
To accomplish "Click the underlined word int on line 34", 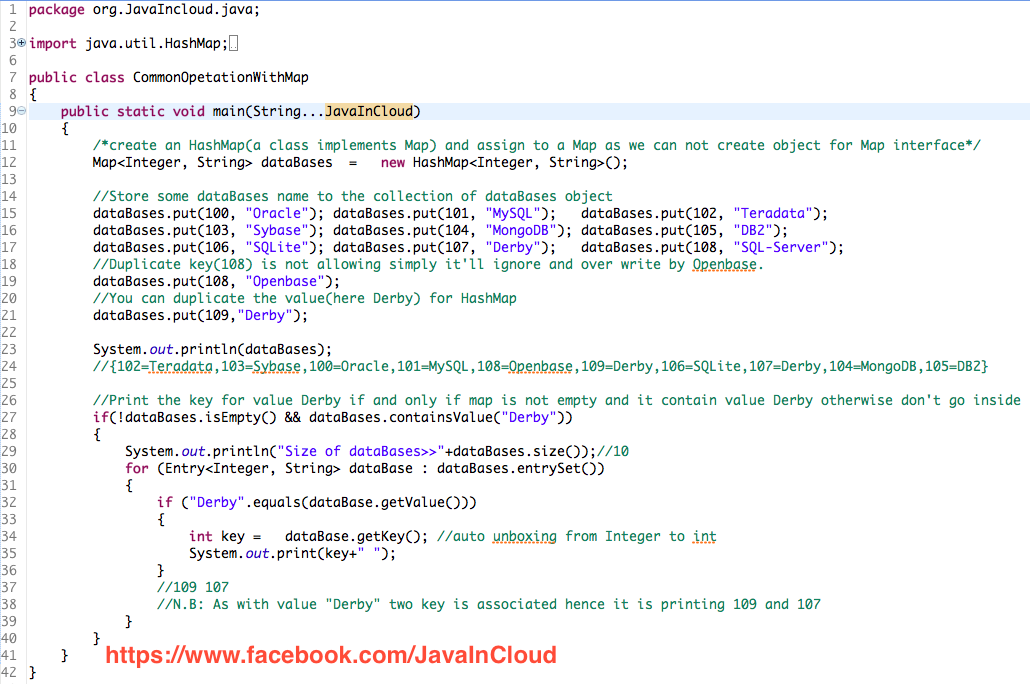I will pos(704,536).
